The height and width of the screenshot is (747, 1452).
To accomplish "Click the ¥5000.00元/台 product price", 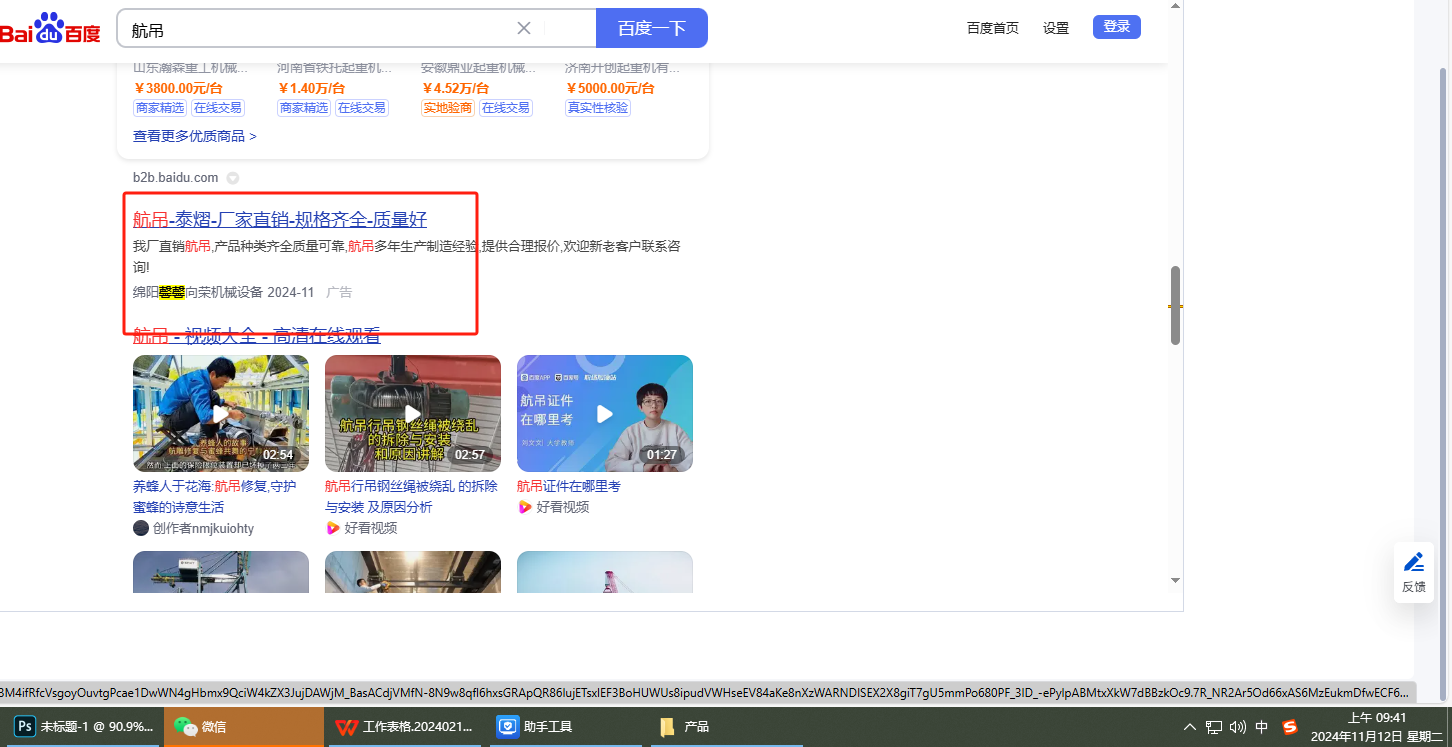I will (x=610, y=88).
